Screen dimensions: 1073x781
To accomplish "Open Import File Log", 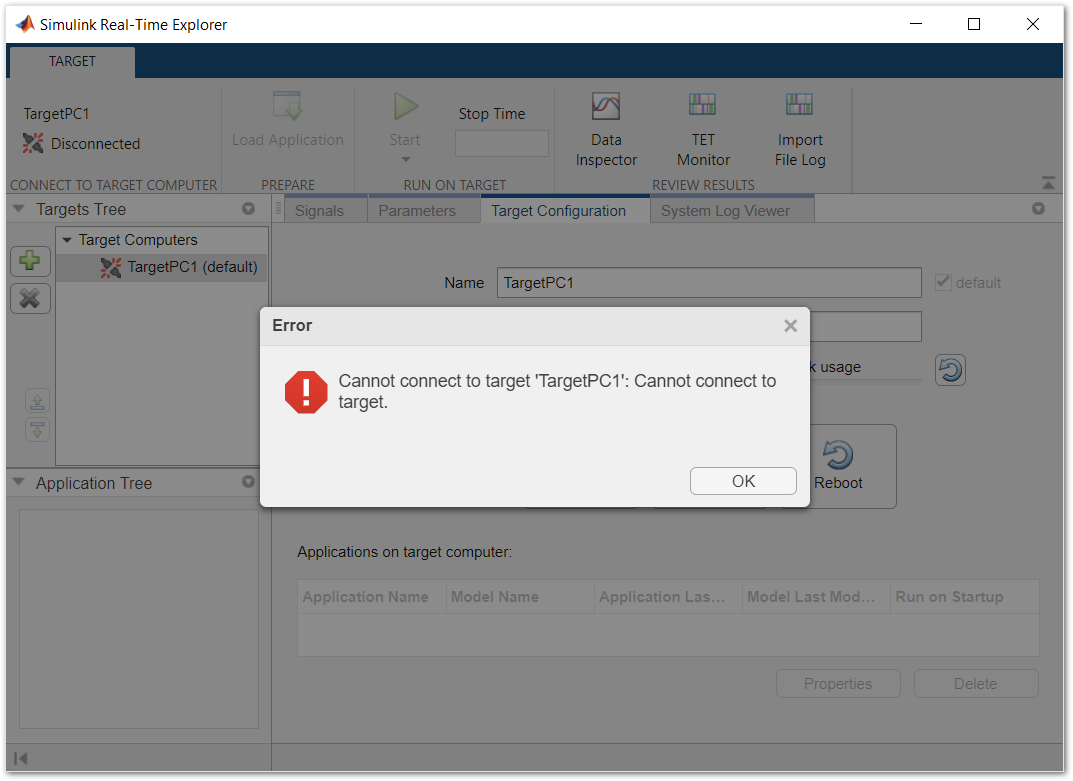I will tap(800, 130).
